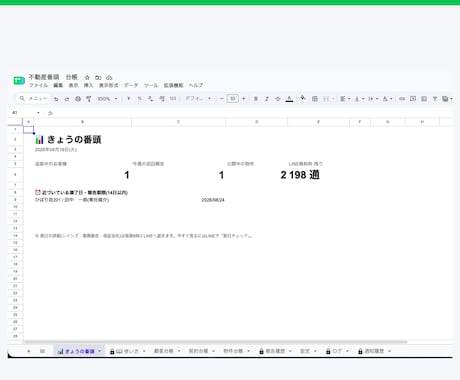Open the 123 number formats menu

tap(173, 99)
